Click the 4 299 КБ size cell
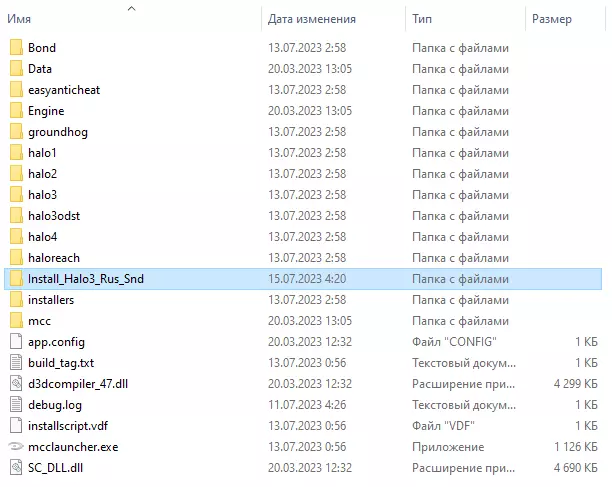 tap(576, 384)
